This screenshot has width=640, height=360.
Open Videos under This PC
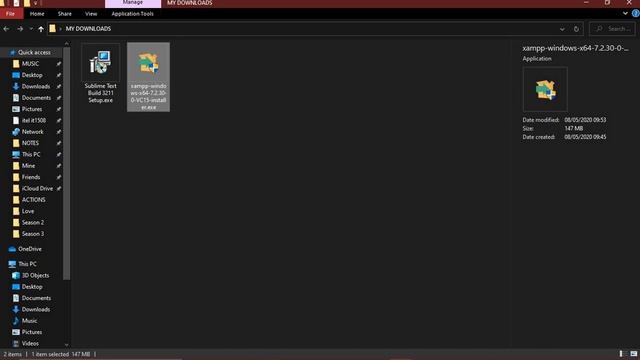30,344
